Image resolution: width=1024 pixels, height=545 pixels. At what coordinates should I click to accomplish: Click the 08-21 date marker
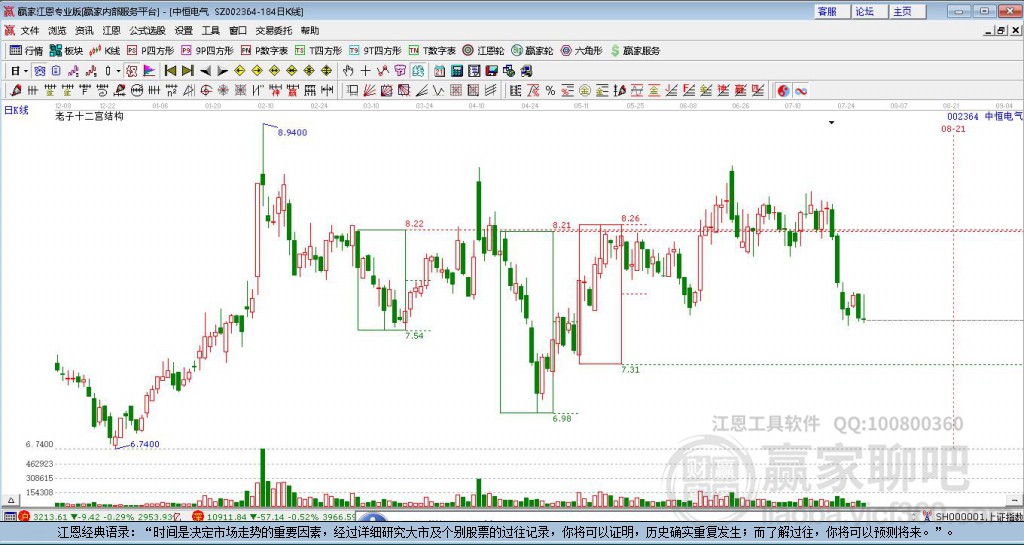(953, 129)
